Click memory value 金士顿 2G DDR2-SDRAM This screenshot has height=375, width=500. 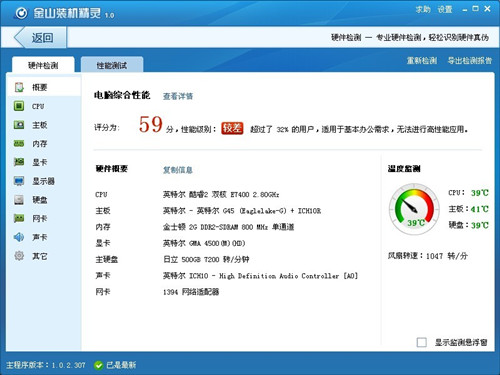pyautogui.click(x=228, y=227)
